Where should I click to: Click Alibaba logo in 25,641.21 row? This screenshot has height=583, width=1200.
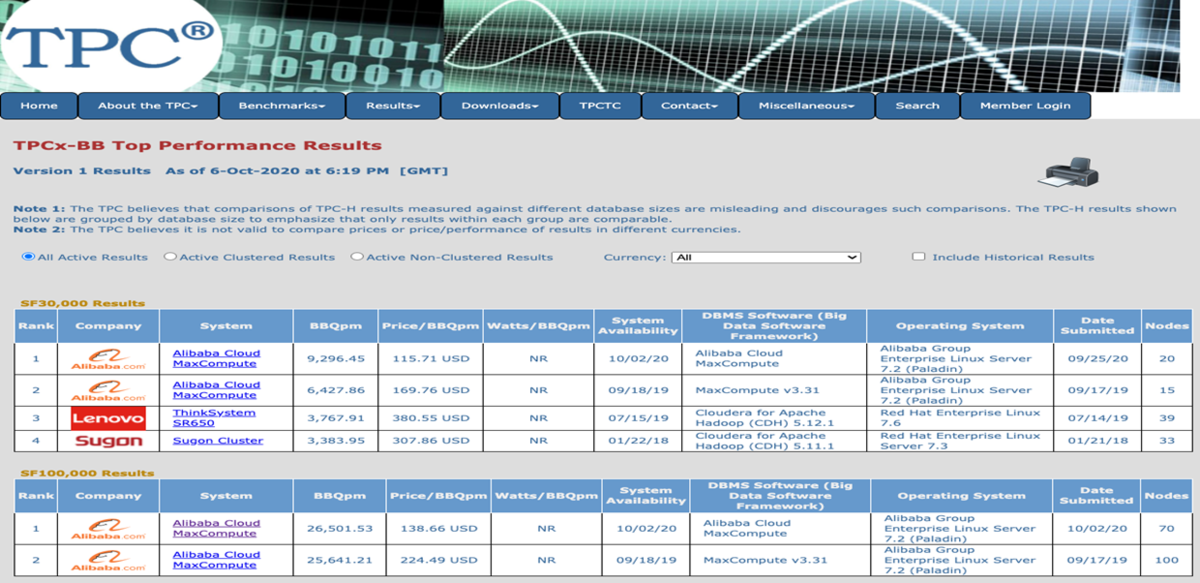[x=108, y=560]
